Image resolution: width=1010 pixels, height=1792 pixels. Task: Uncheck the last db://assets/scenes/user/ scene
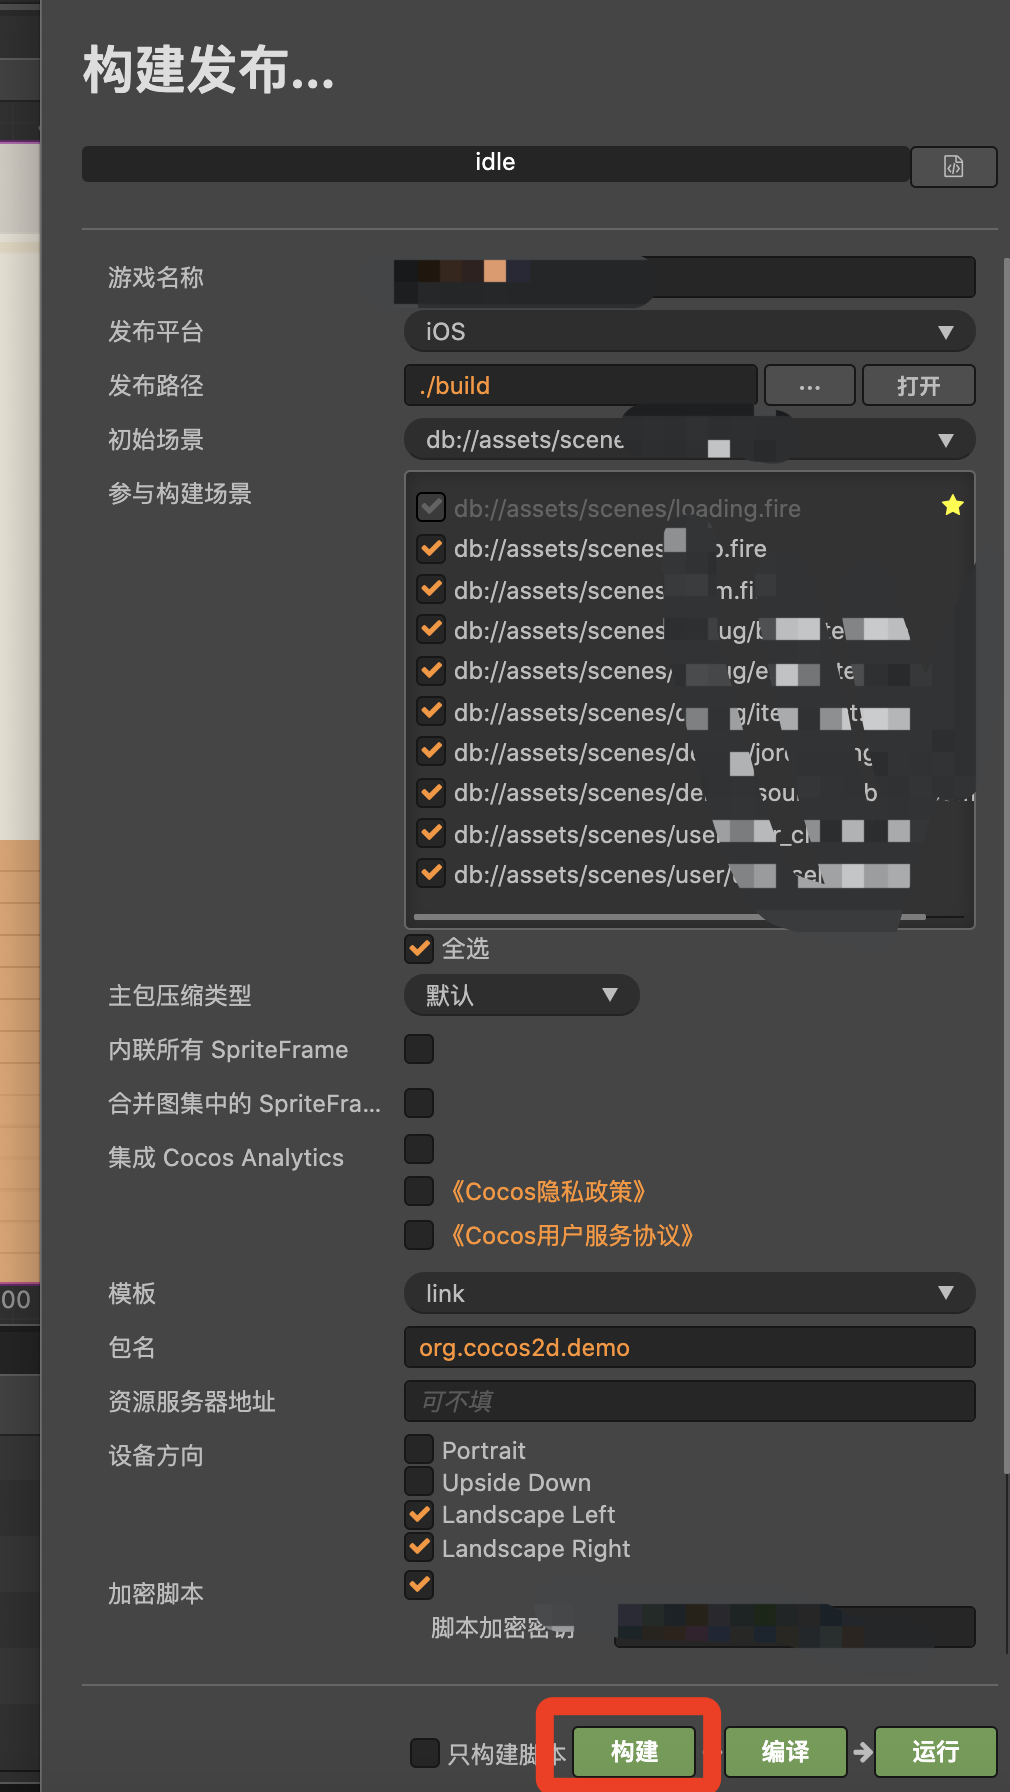[431, 873]
